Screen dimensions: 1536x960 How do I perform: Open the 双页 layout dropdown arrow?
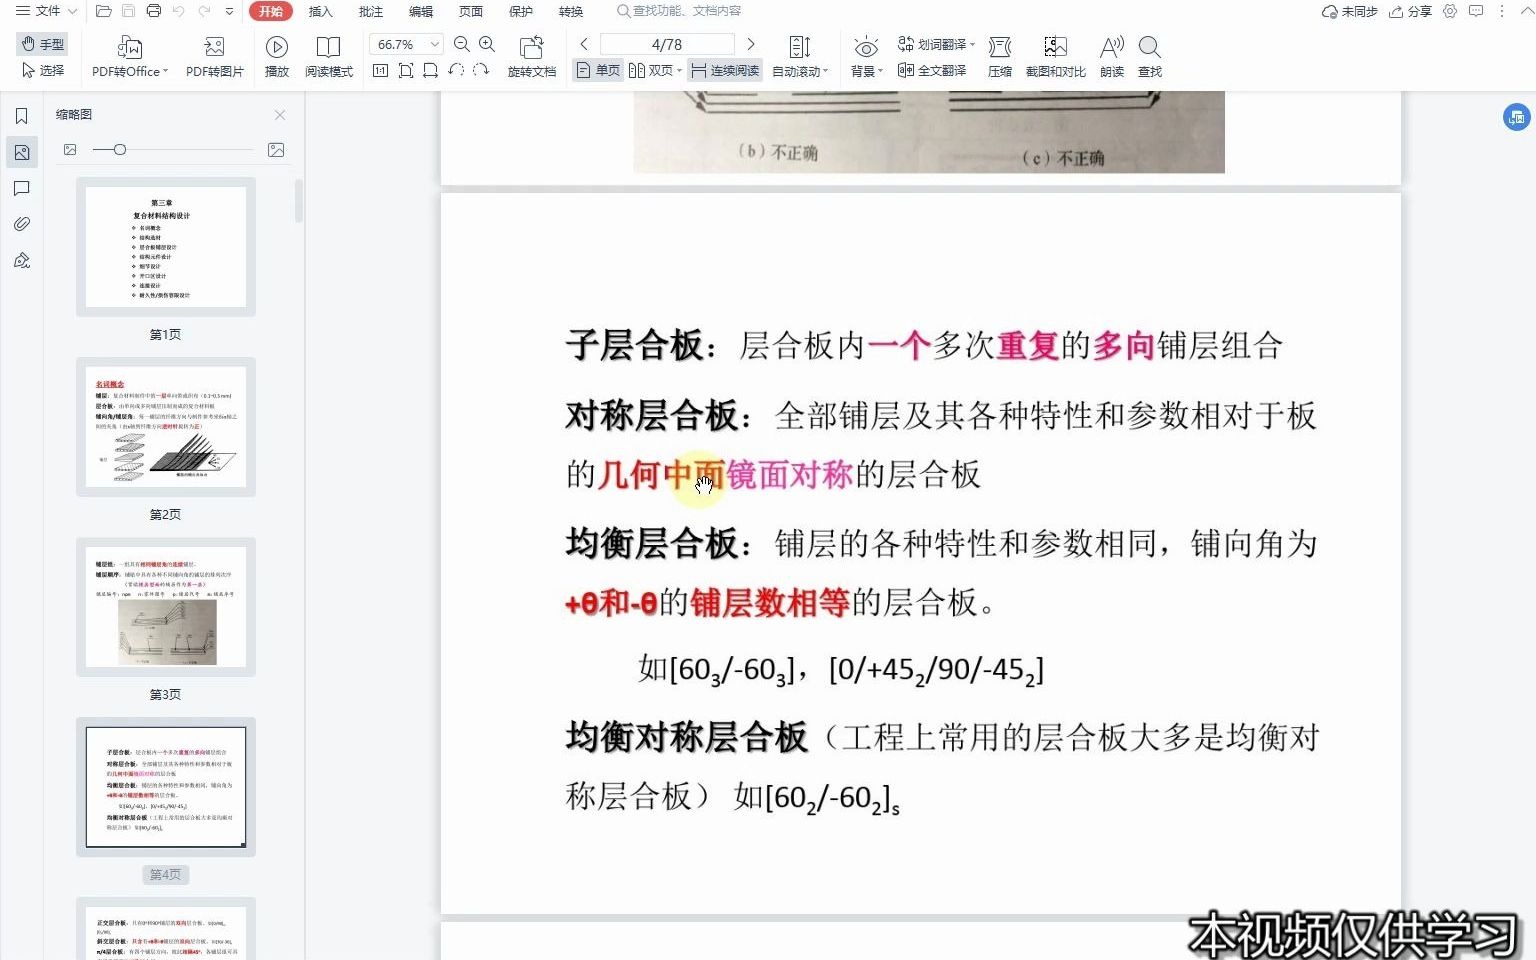(x=680, y=71)
